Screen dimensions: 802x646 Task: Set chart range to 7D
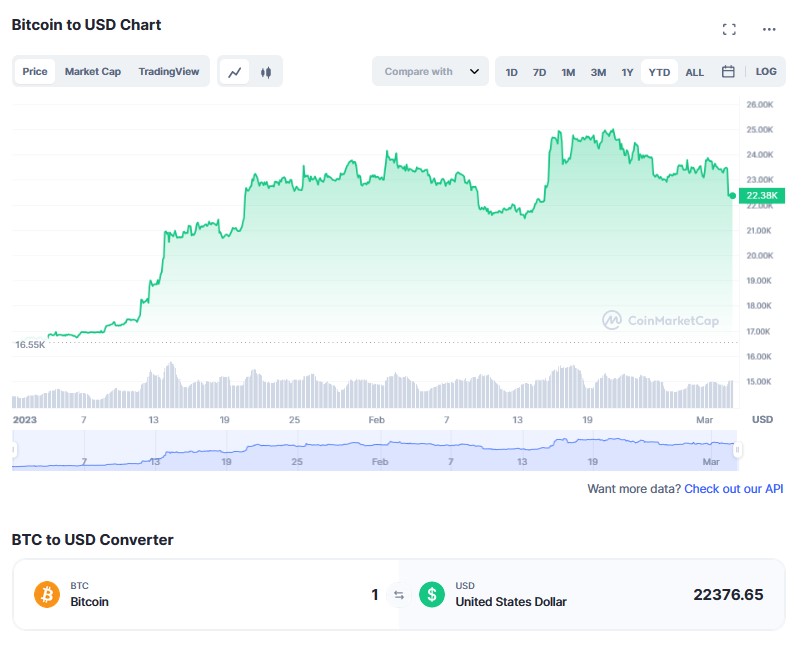[x=540, y=72]
